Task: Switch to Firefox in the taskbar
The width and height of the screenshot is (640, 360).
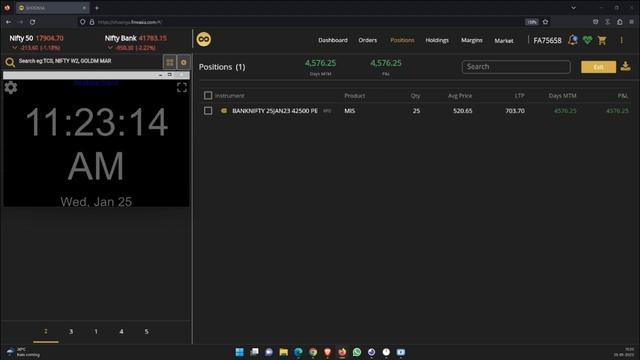Action: click(x=342, y=352)
